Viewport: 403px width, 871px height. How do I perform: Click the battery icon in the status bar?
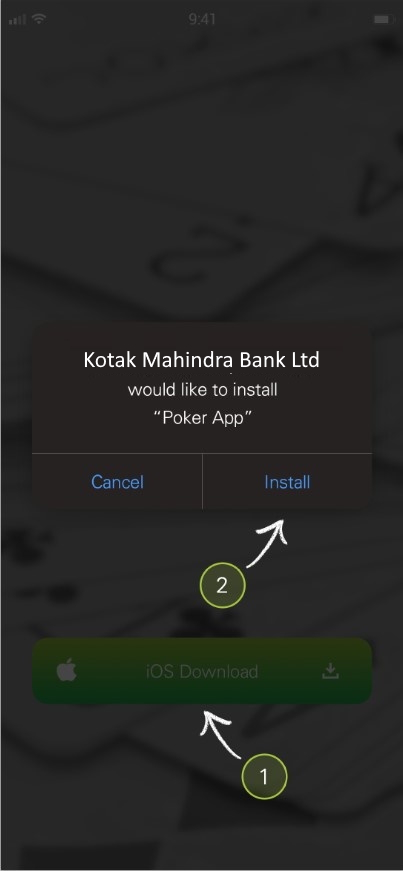click(383, 19)
